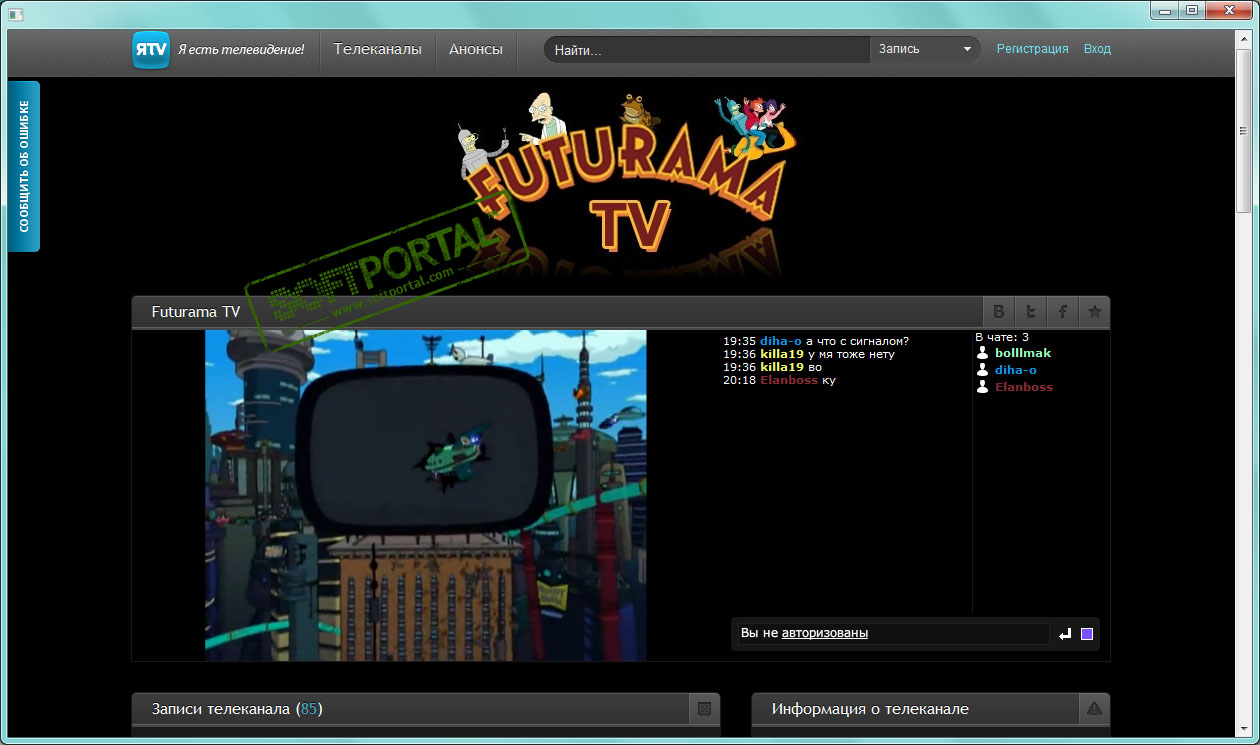Share channel on VKontakte
This screenshot has height=745, width=1260.
tap(999, 312)
